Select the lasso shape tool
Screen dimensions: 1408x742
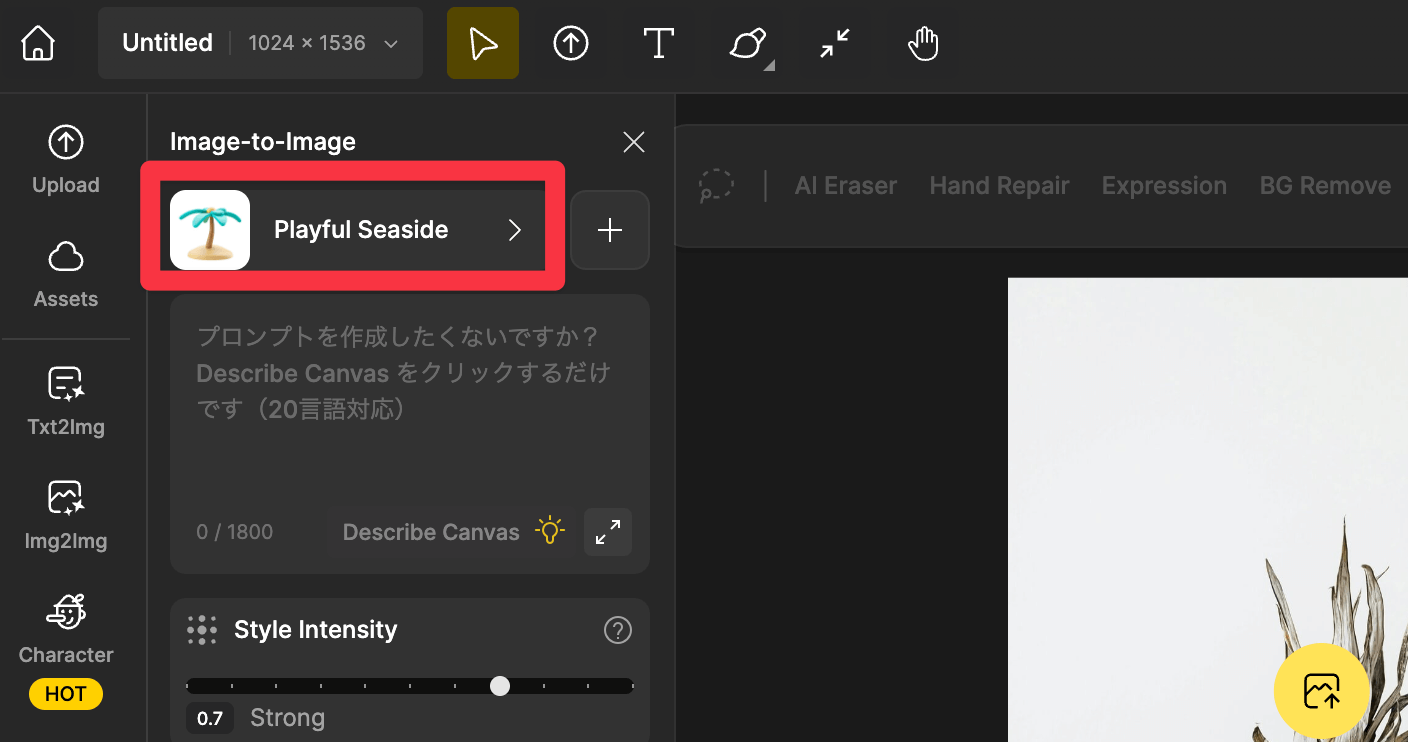(x=747, y=43)
